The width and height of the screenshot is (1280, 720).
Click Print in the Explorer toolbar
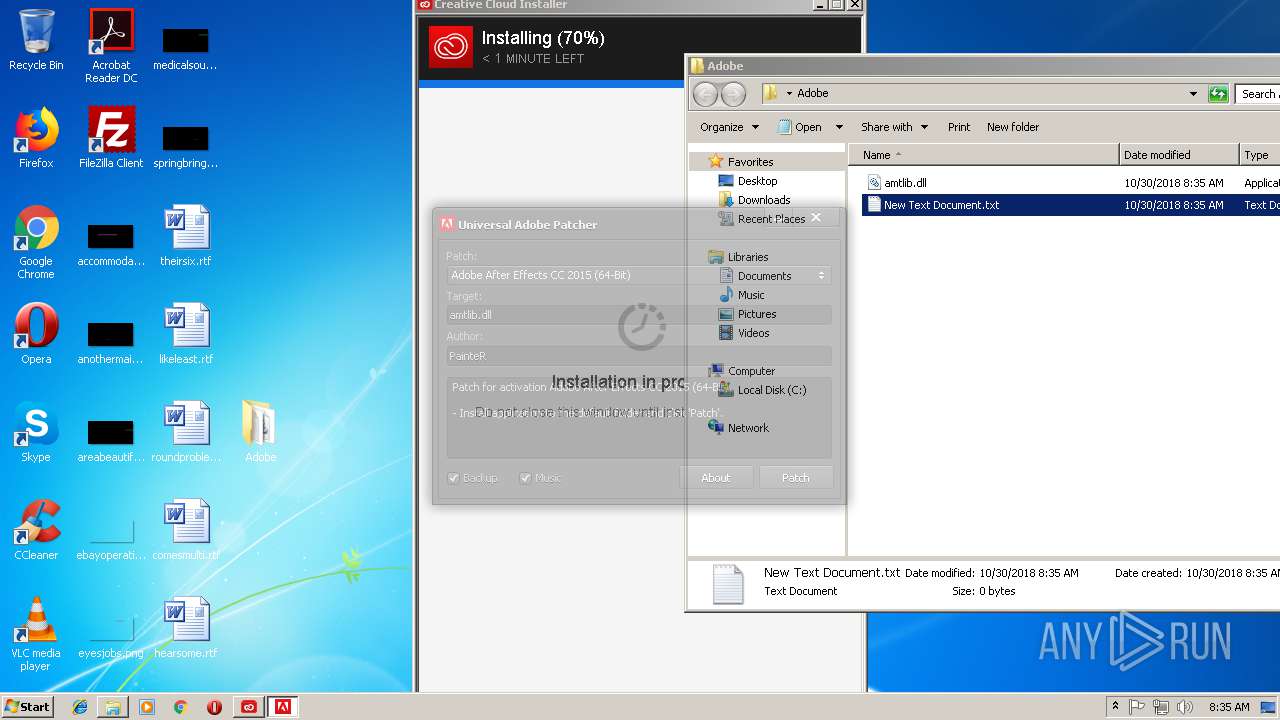click(959, 127)
